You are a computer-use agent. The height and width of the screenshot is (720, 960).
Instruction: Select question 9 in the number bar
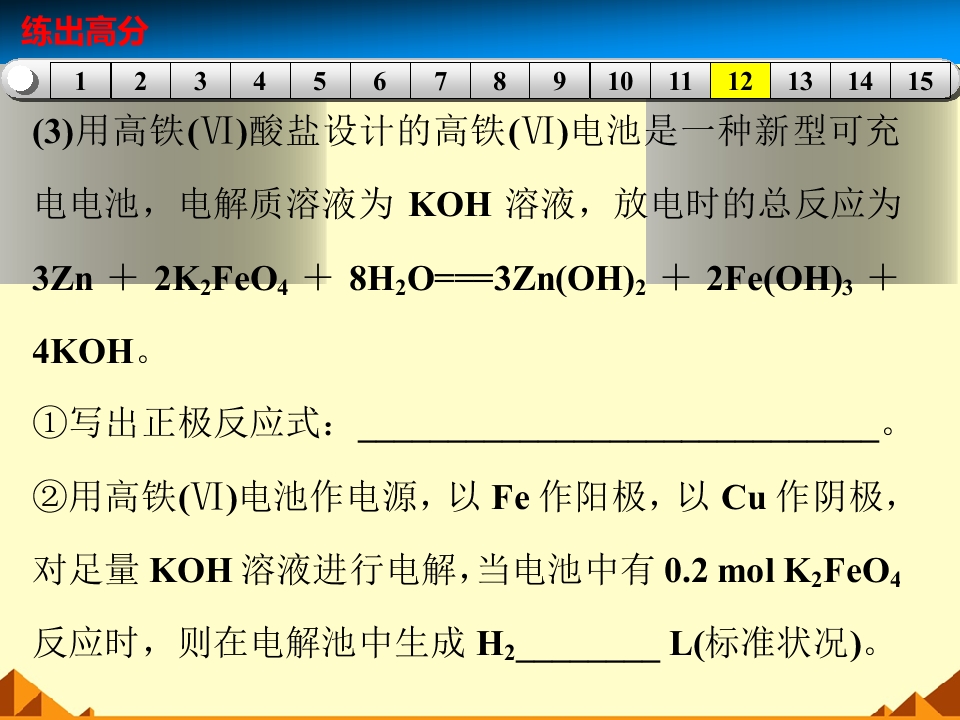pos(560,81)
